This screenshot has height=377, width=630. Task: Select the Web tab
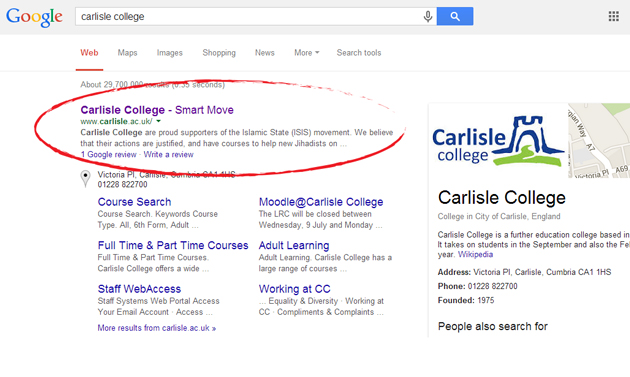coord(89,53)
